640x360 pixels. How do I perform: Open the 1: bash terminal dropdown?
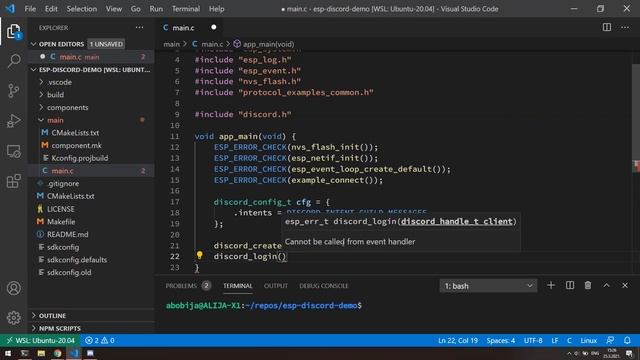tap(488, 286)
